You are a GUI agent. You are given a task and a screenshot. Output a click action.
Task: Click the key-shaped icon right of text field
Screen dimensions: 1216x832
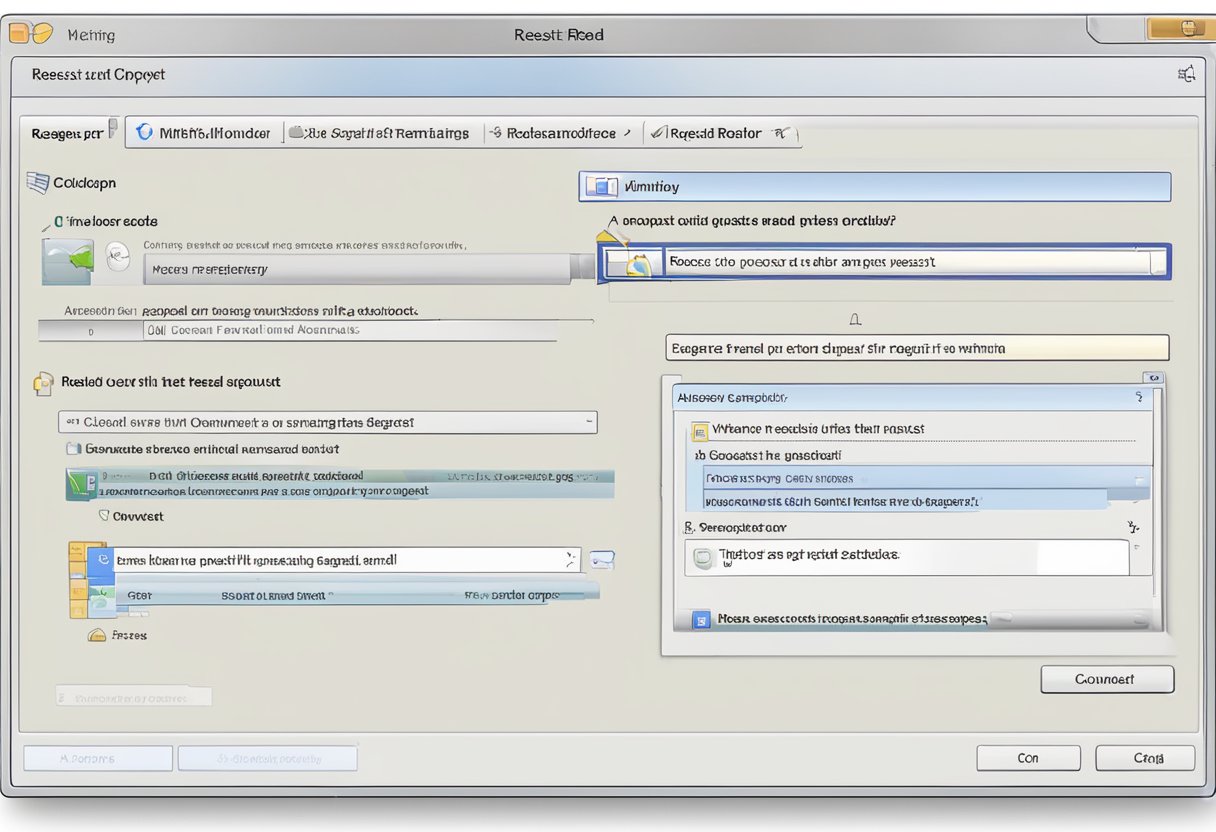click(602, 560)
